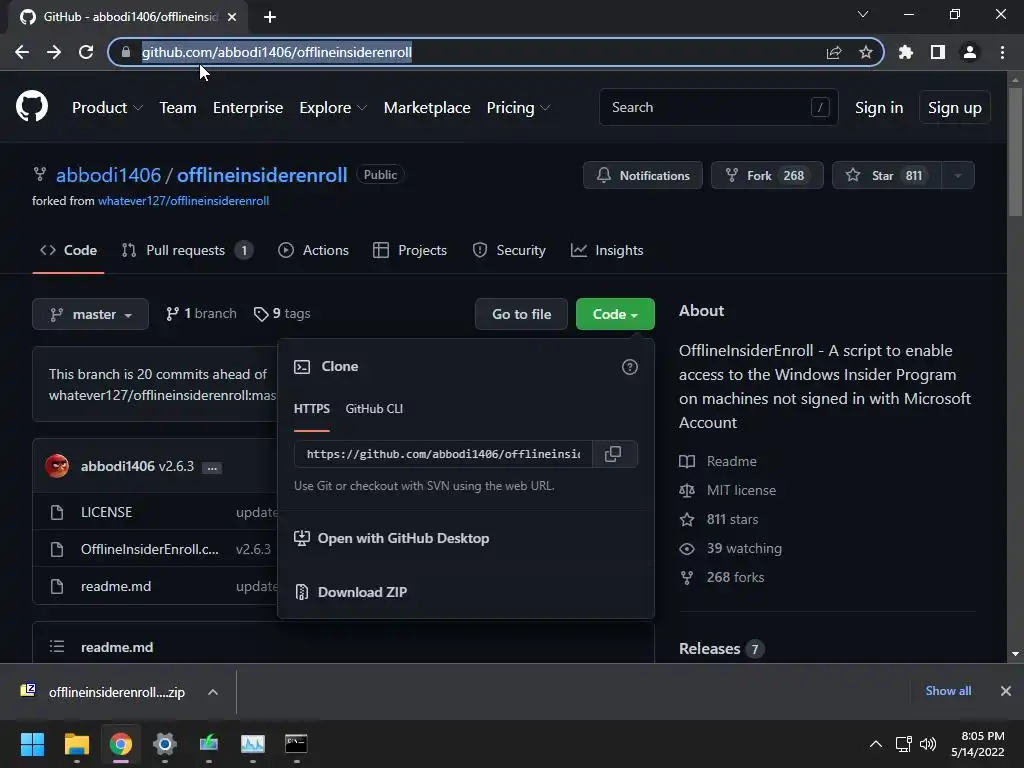Image resolution: width=1024 pixels, height=768 pixels.
Task: Open the Marketplace navigation item
Action: tap(427, 108)
